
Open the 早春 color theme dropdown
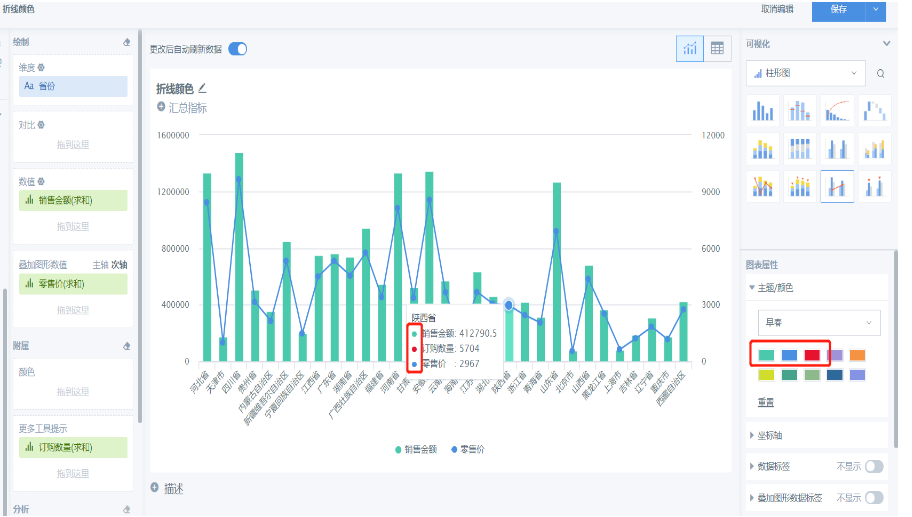(819, 322)
